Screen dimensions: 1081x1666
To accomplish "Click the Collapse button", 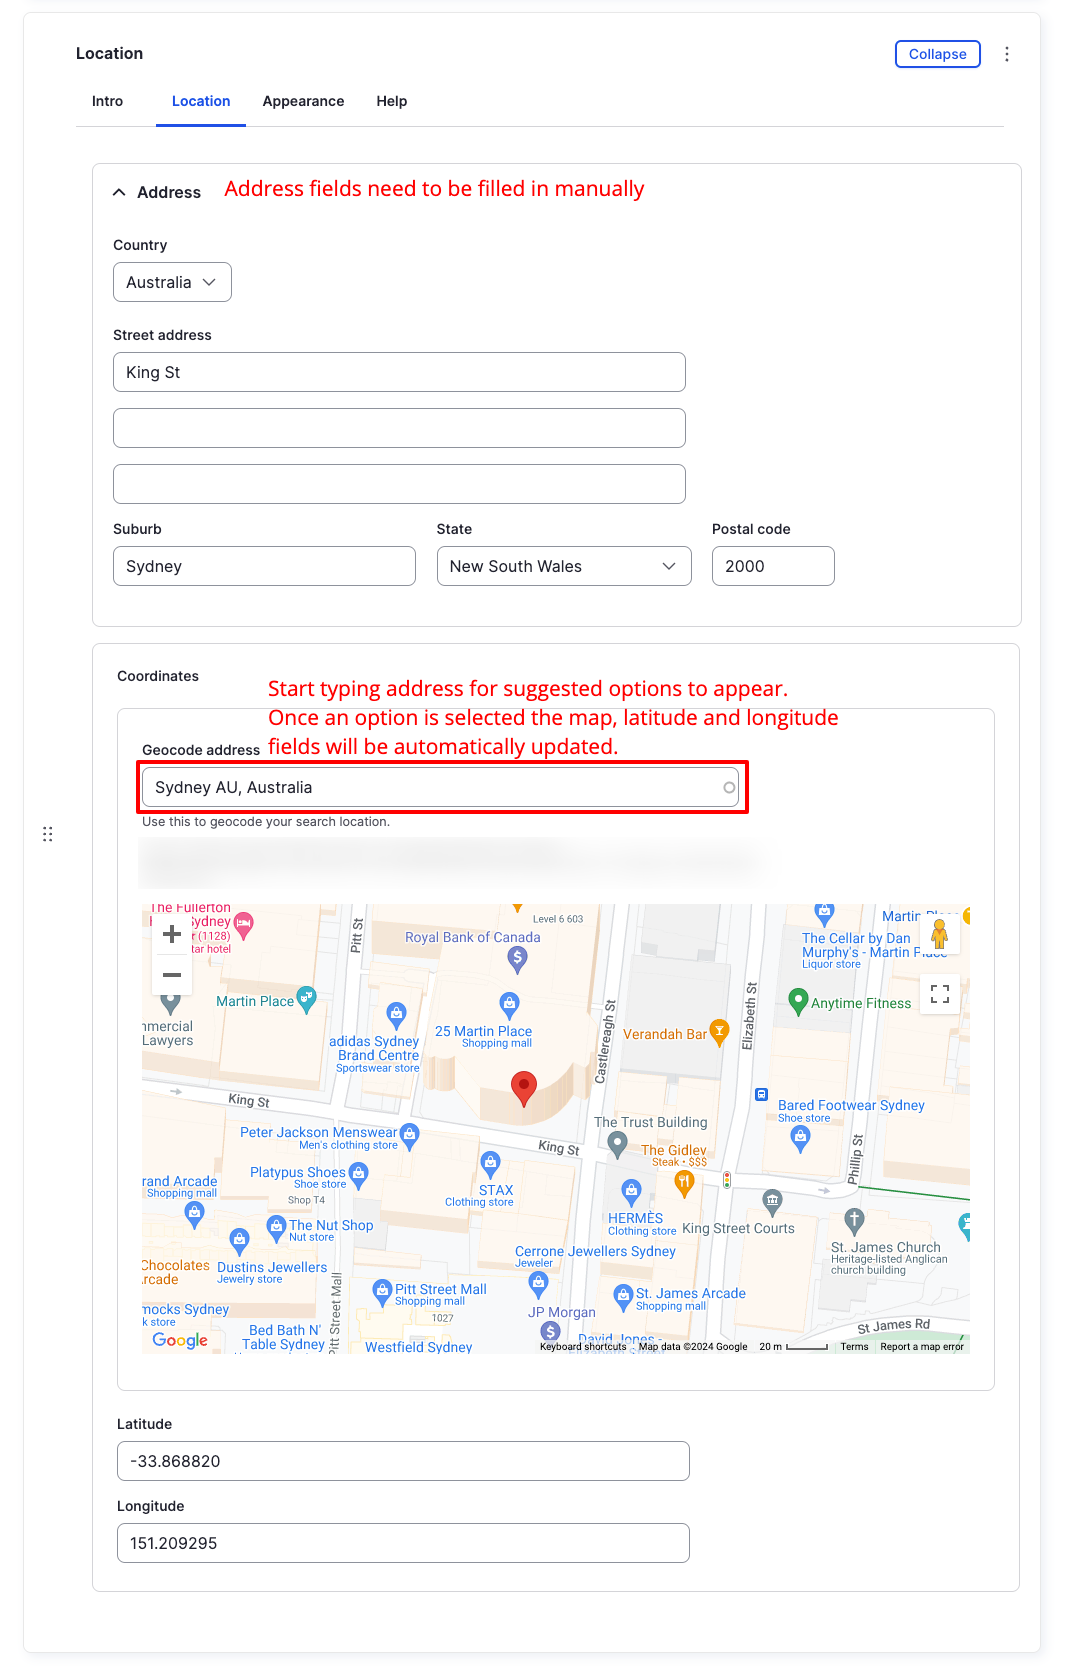I will pos(937,54).
